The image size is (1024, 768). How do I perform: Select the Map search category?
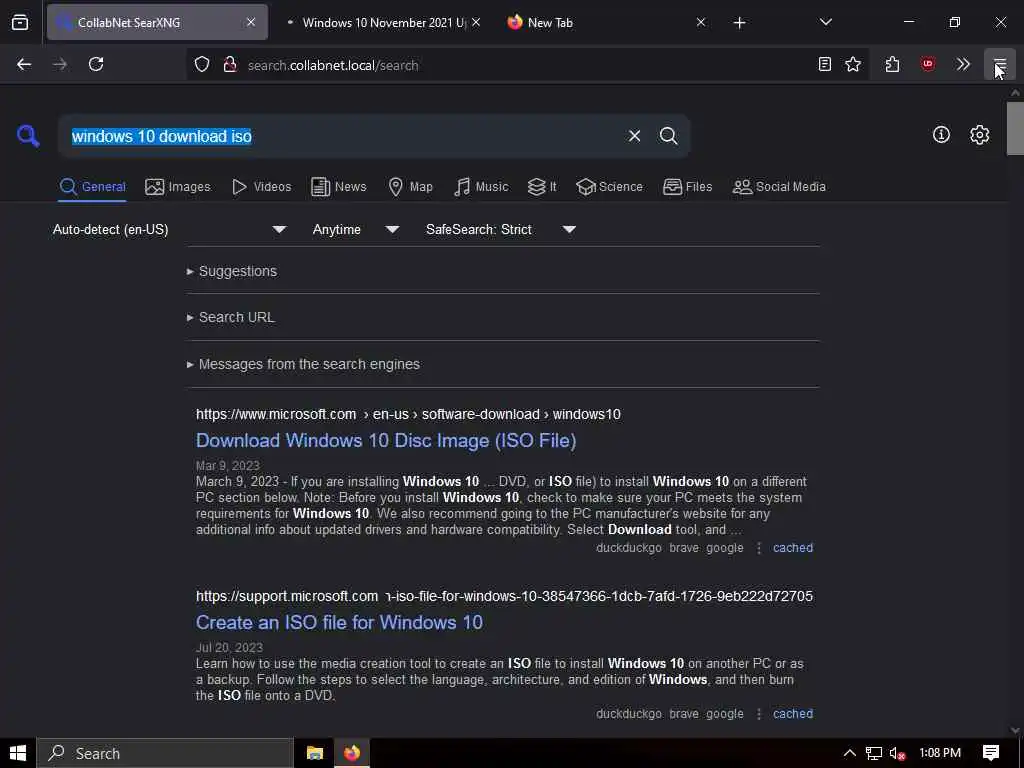click(410, 187)
